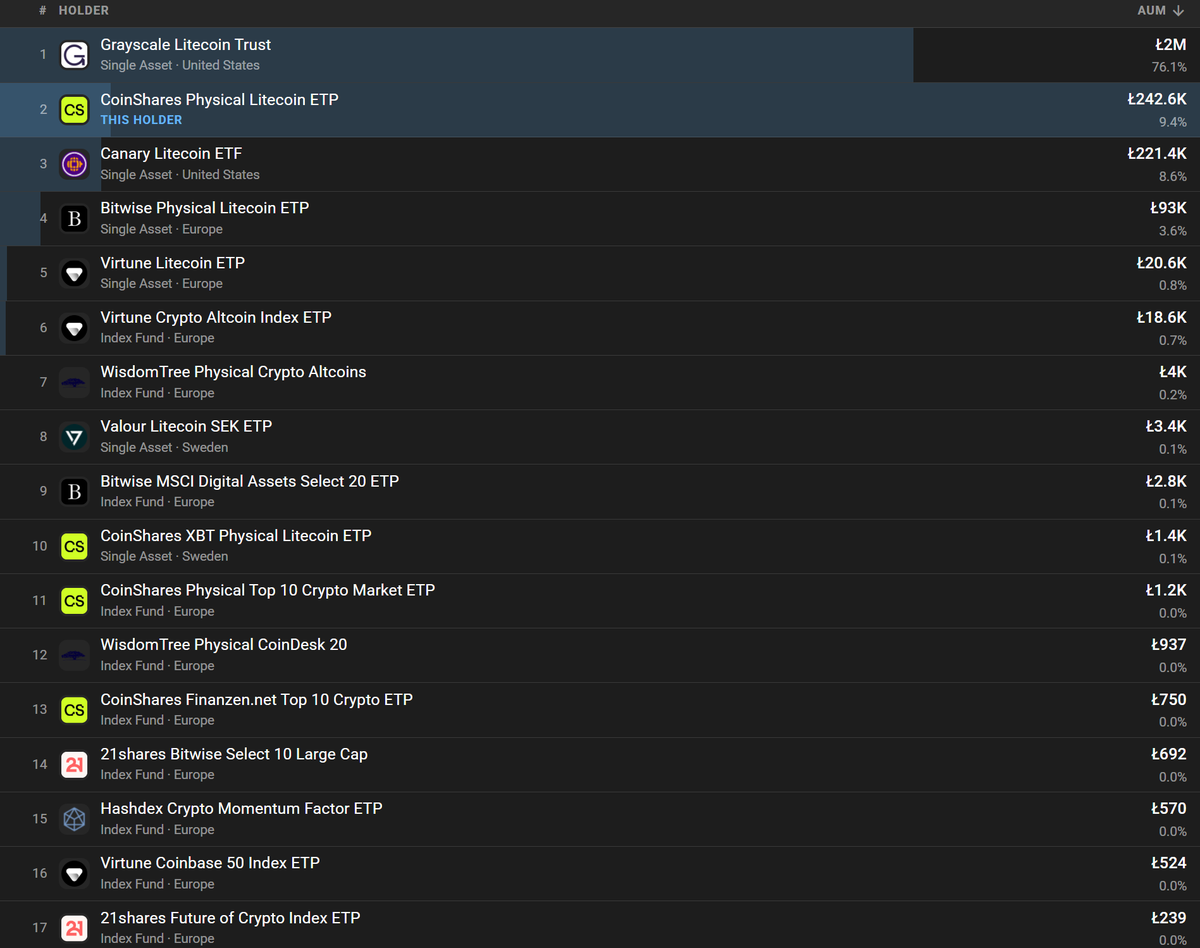The image size is (1200, 948).
Task: Click the Ł1.2K AUM value
Action: (x=1166, y=590)
